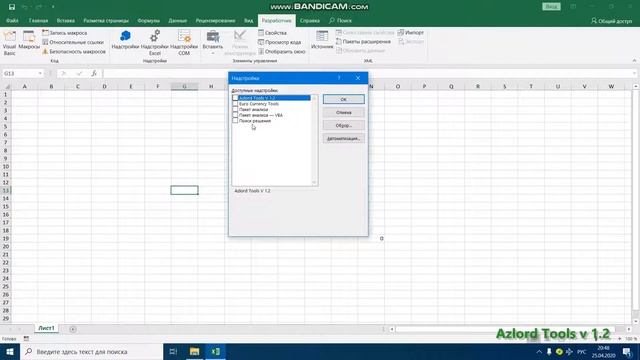This screenshot has width=640, height=360.
Task: Open the Windows Start menu
Action: click(10, 351)
